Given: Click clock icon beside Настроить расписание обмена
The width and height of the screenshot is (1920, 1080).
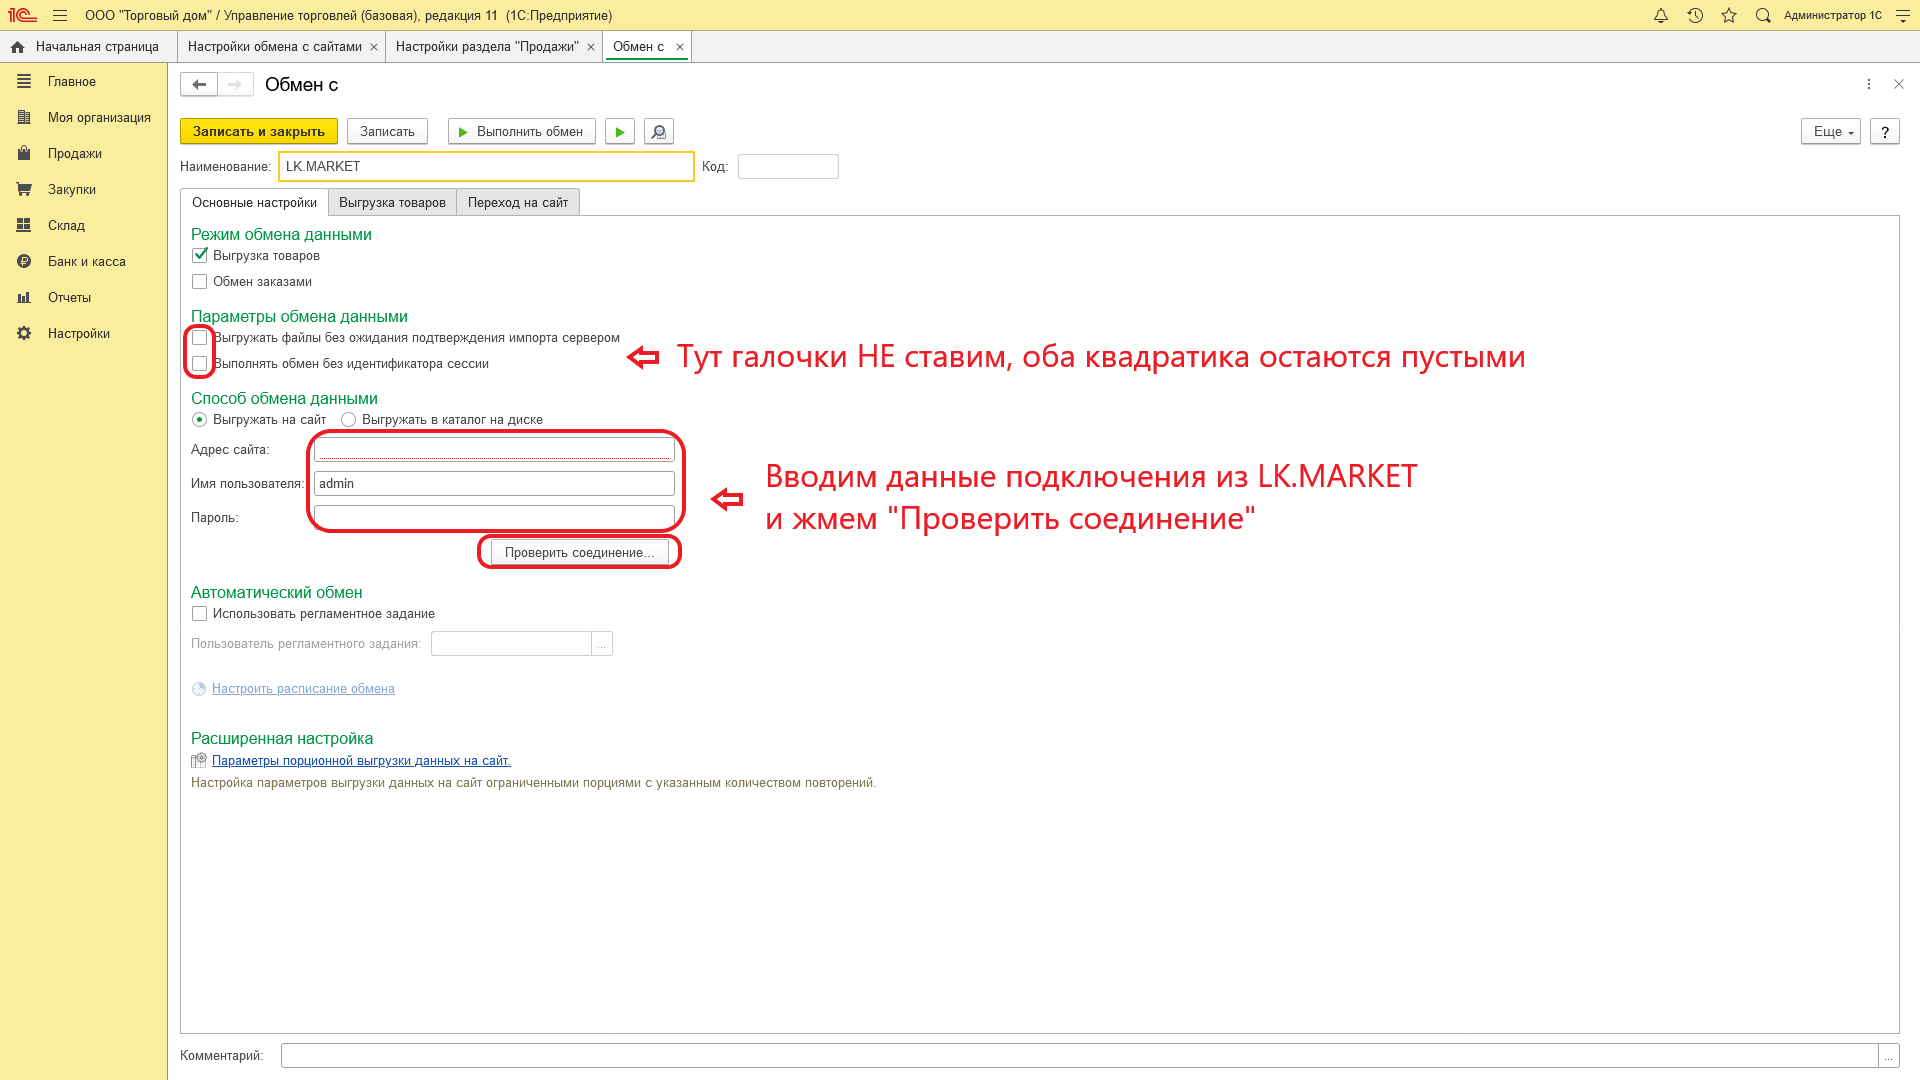Looking at the screenshot, I should pyautogui.click(x=199, y=689).
